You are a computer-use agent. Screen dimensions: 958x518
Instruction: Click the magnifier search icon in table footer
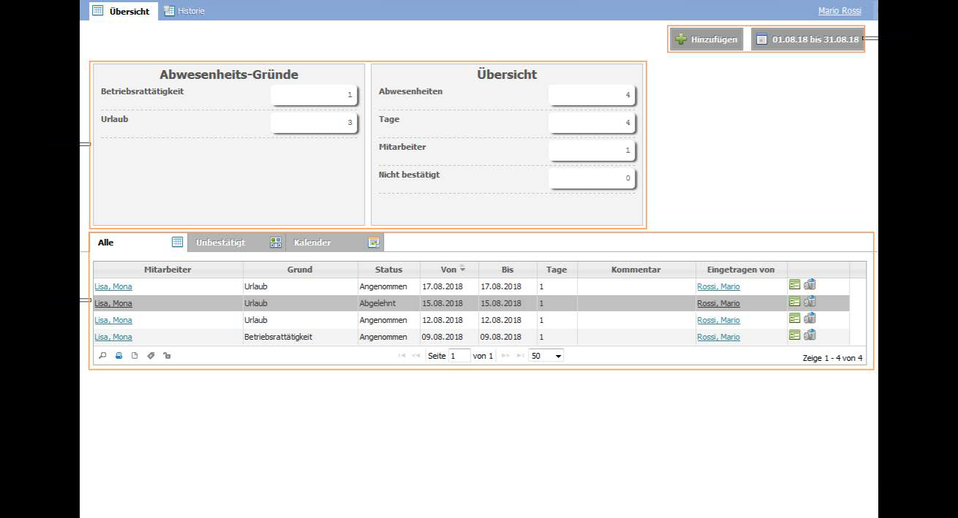(x=103, y=356)
